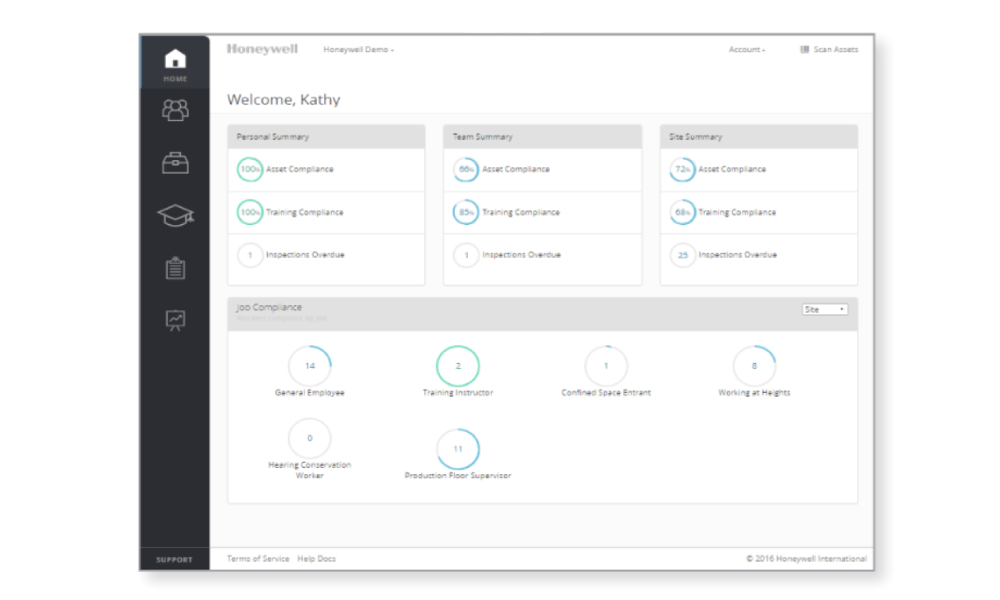Click Inspections Overdue label in Personal Summary
The image size is (1000, 600).
[305, 255]
